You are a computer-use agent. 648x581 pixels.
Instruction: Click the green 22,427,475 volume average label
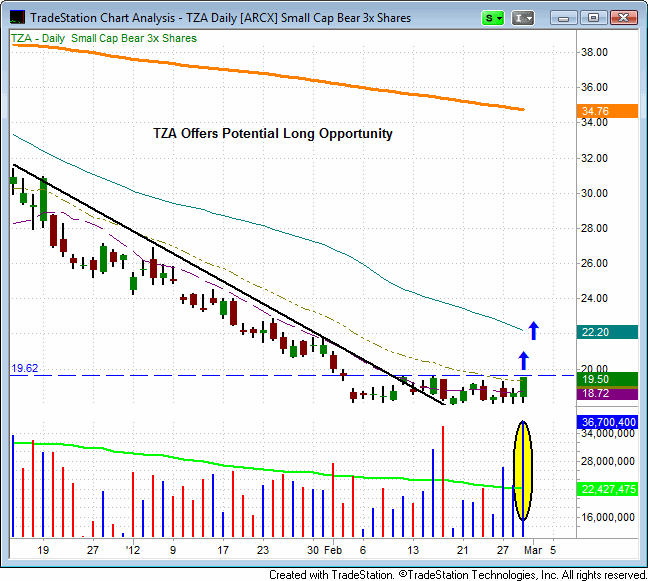(x=609, y=488)
